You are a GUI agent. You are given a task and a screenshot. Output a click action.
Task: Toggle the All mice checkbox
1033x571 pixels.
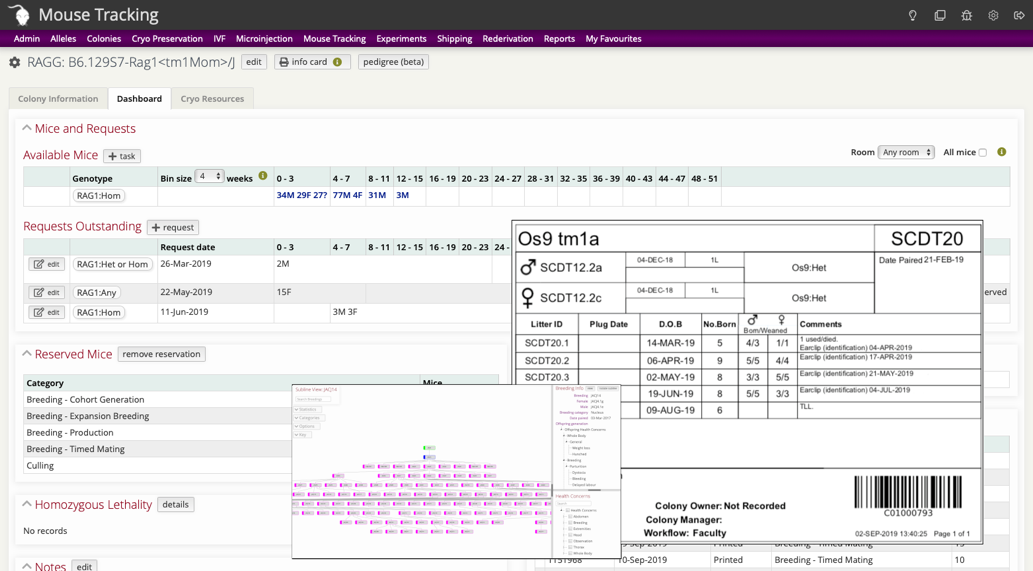click(x=983, y=153)
